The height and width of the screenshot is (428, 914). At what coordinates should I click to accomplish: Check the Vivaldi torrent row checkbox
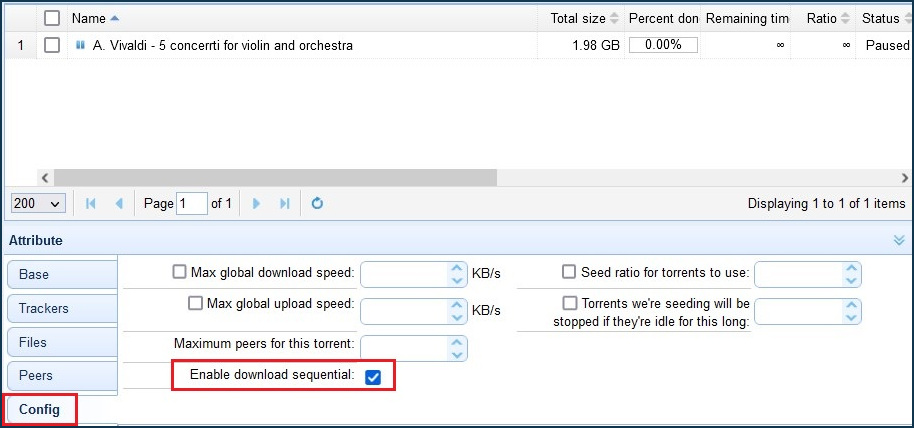[52, 45]
